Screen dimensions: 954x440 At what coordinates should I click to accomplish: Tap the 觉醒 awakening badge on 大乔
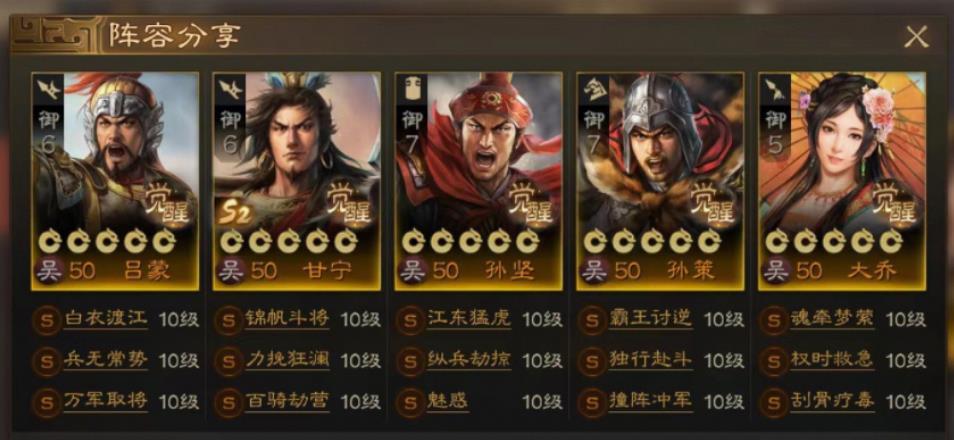click(x=893, y=205)
